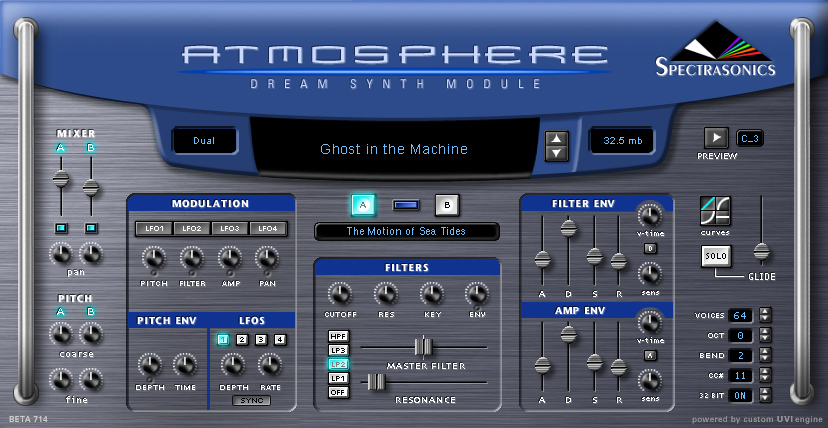Open the Ghost in the Machine patch browser
The height and width of the screenshot is (428, 828).
click(x=394, y=149)
